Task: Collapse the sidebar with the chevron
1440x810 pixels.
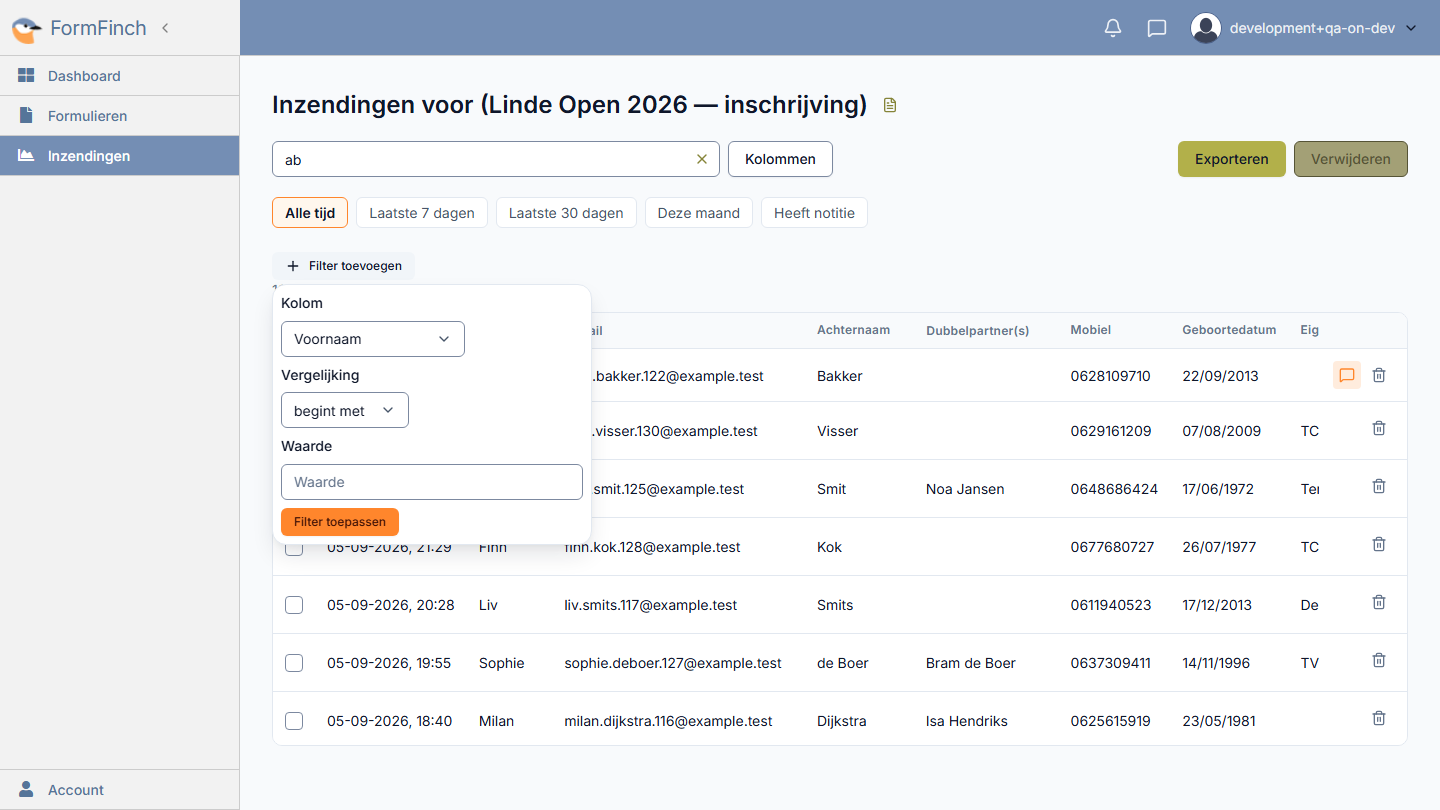Action: (x=165, y=28)
